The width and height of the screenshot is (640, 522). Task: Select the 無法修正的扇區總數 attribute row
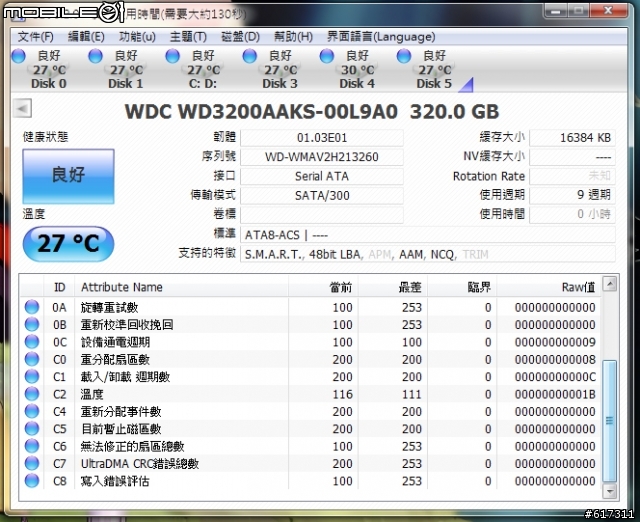point(310,446)
